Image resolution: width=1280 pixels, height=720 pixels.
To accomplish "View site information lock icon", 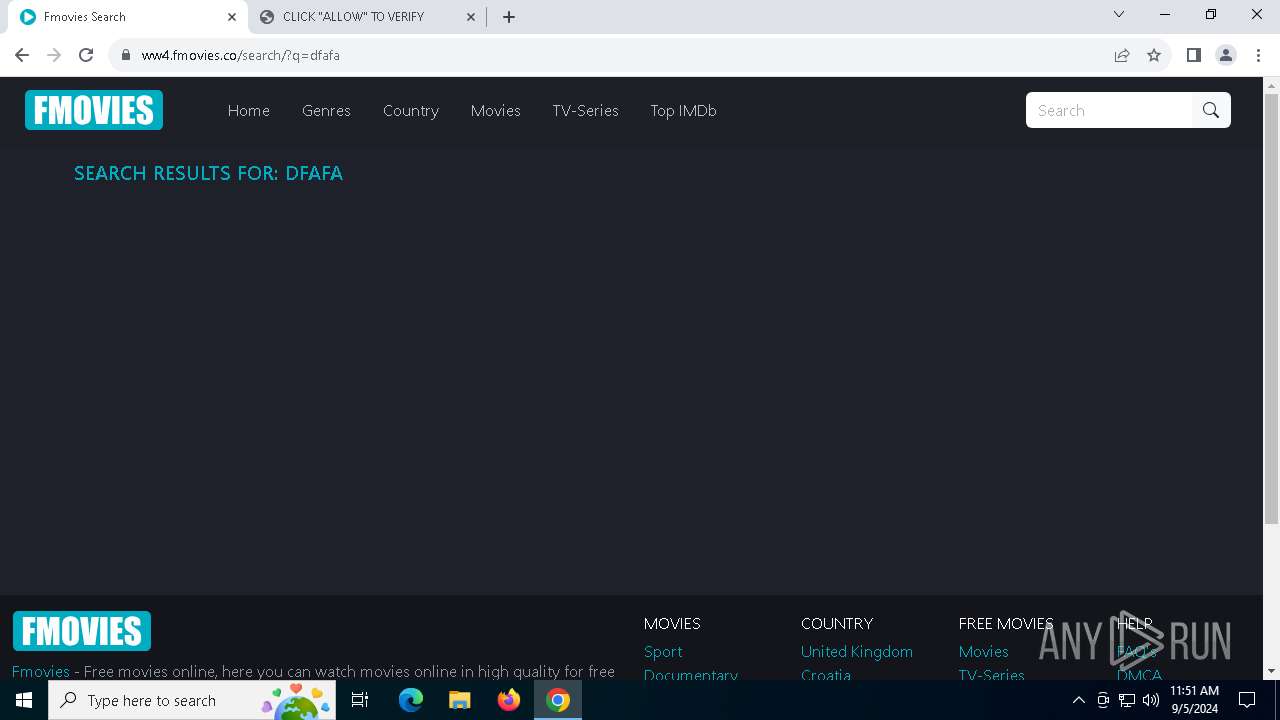I will [126, 55].
